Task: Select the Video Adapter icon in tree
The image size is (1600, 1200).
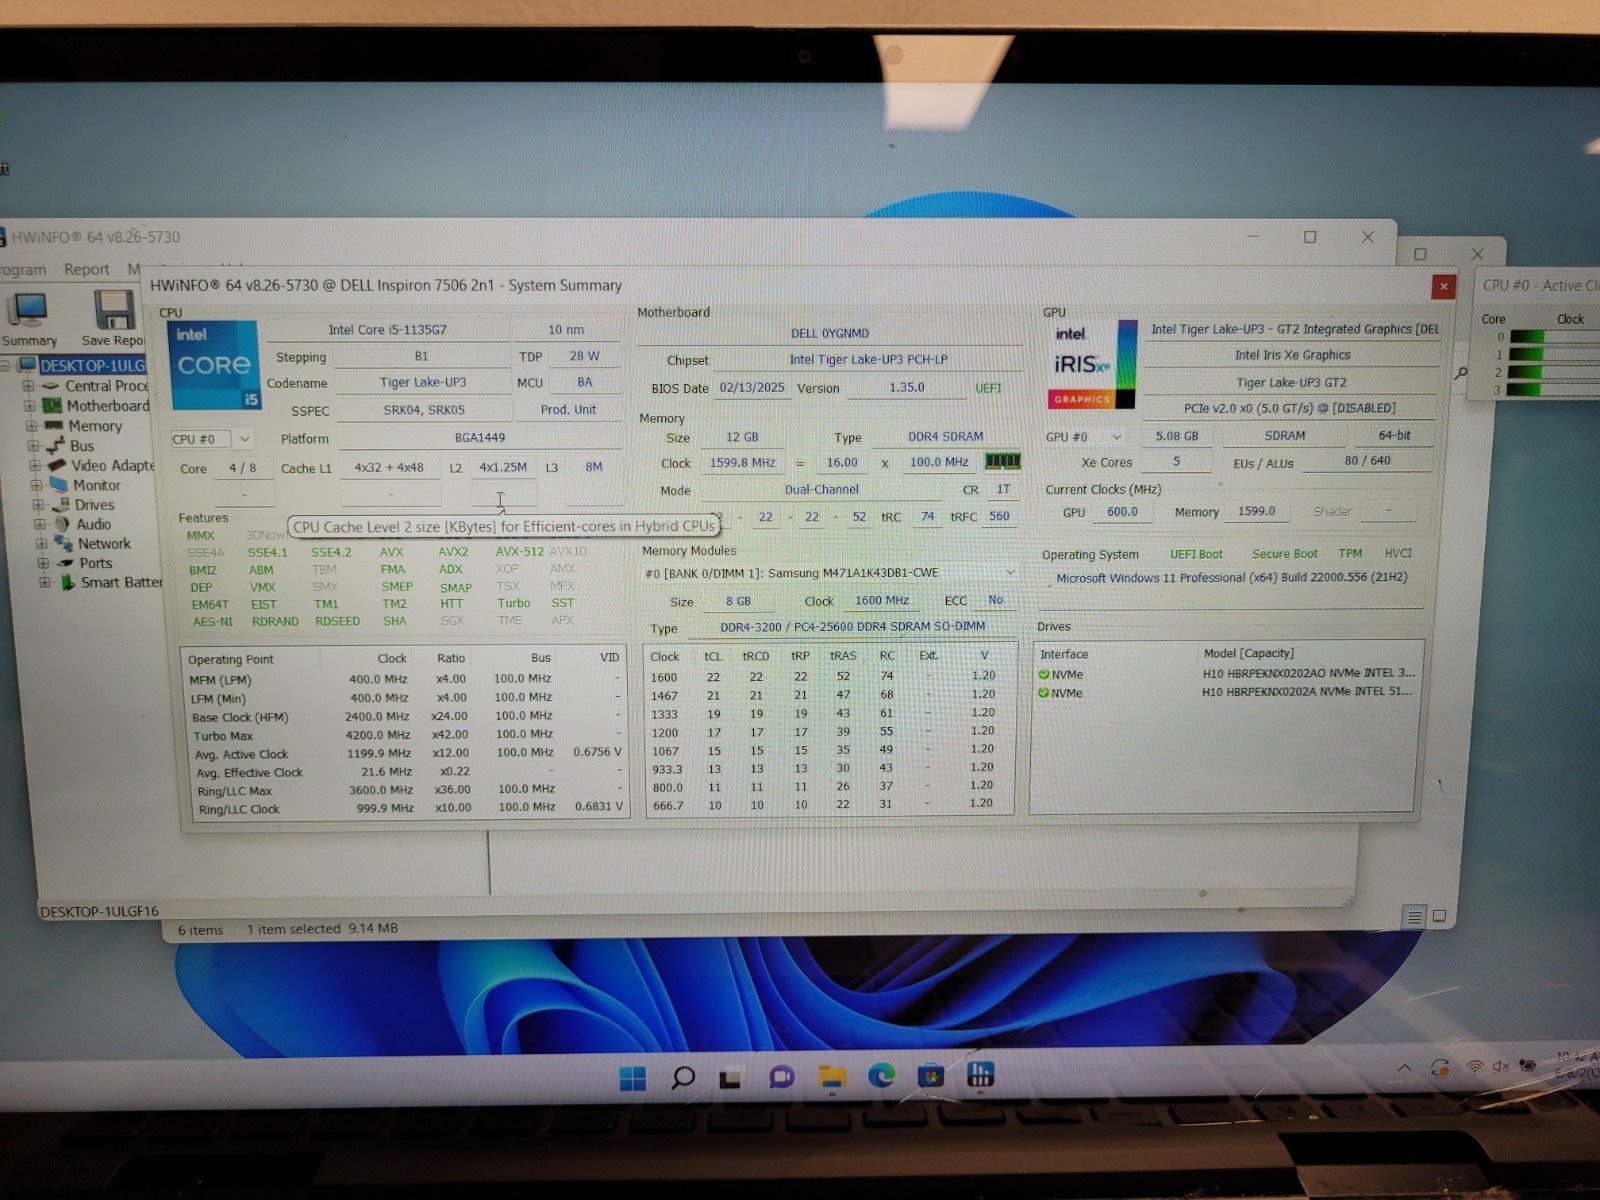Action: [x=57, y=465]
